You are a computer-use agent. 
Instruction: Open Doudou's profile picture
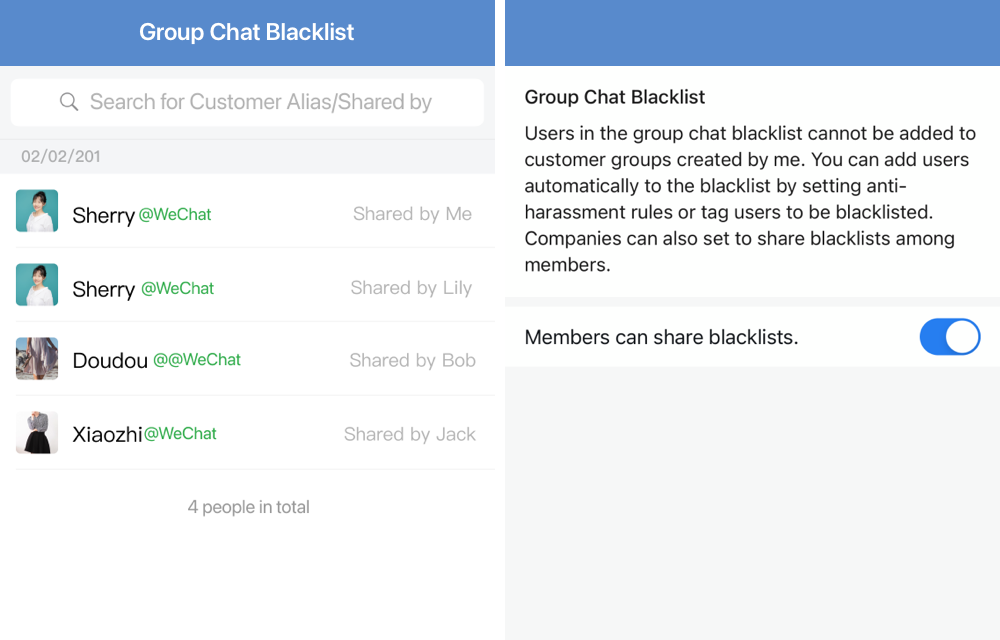pos(37,359)
